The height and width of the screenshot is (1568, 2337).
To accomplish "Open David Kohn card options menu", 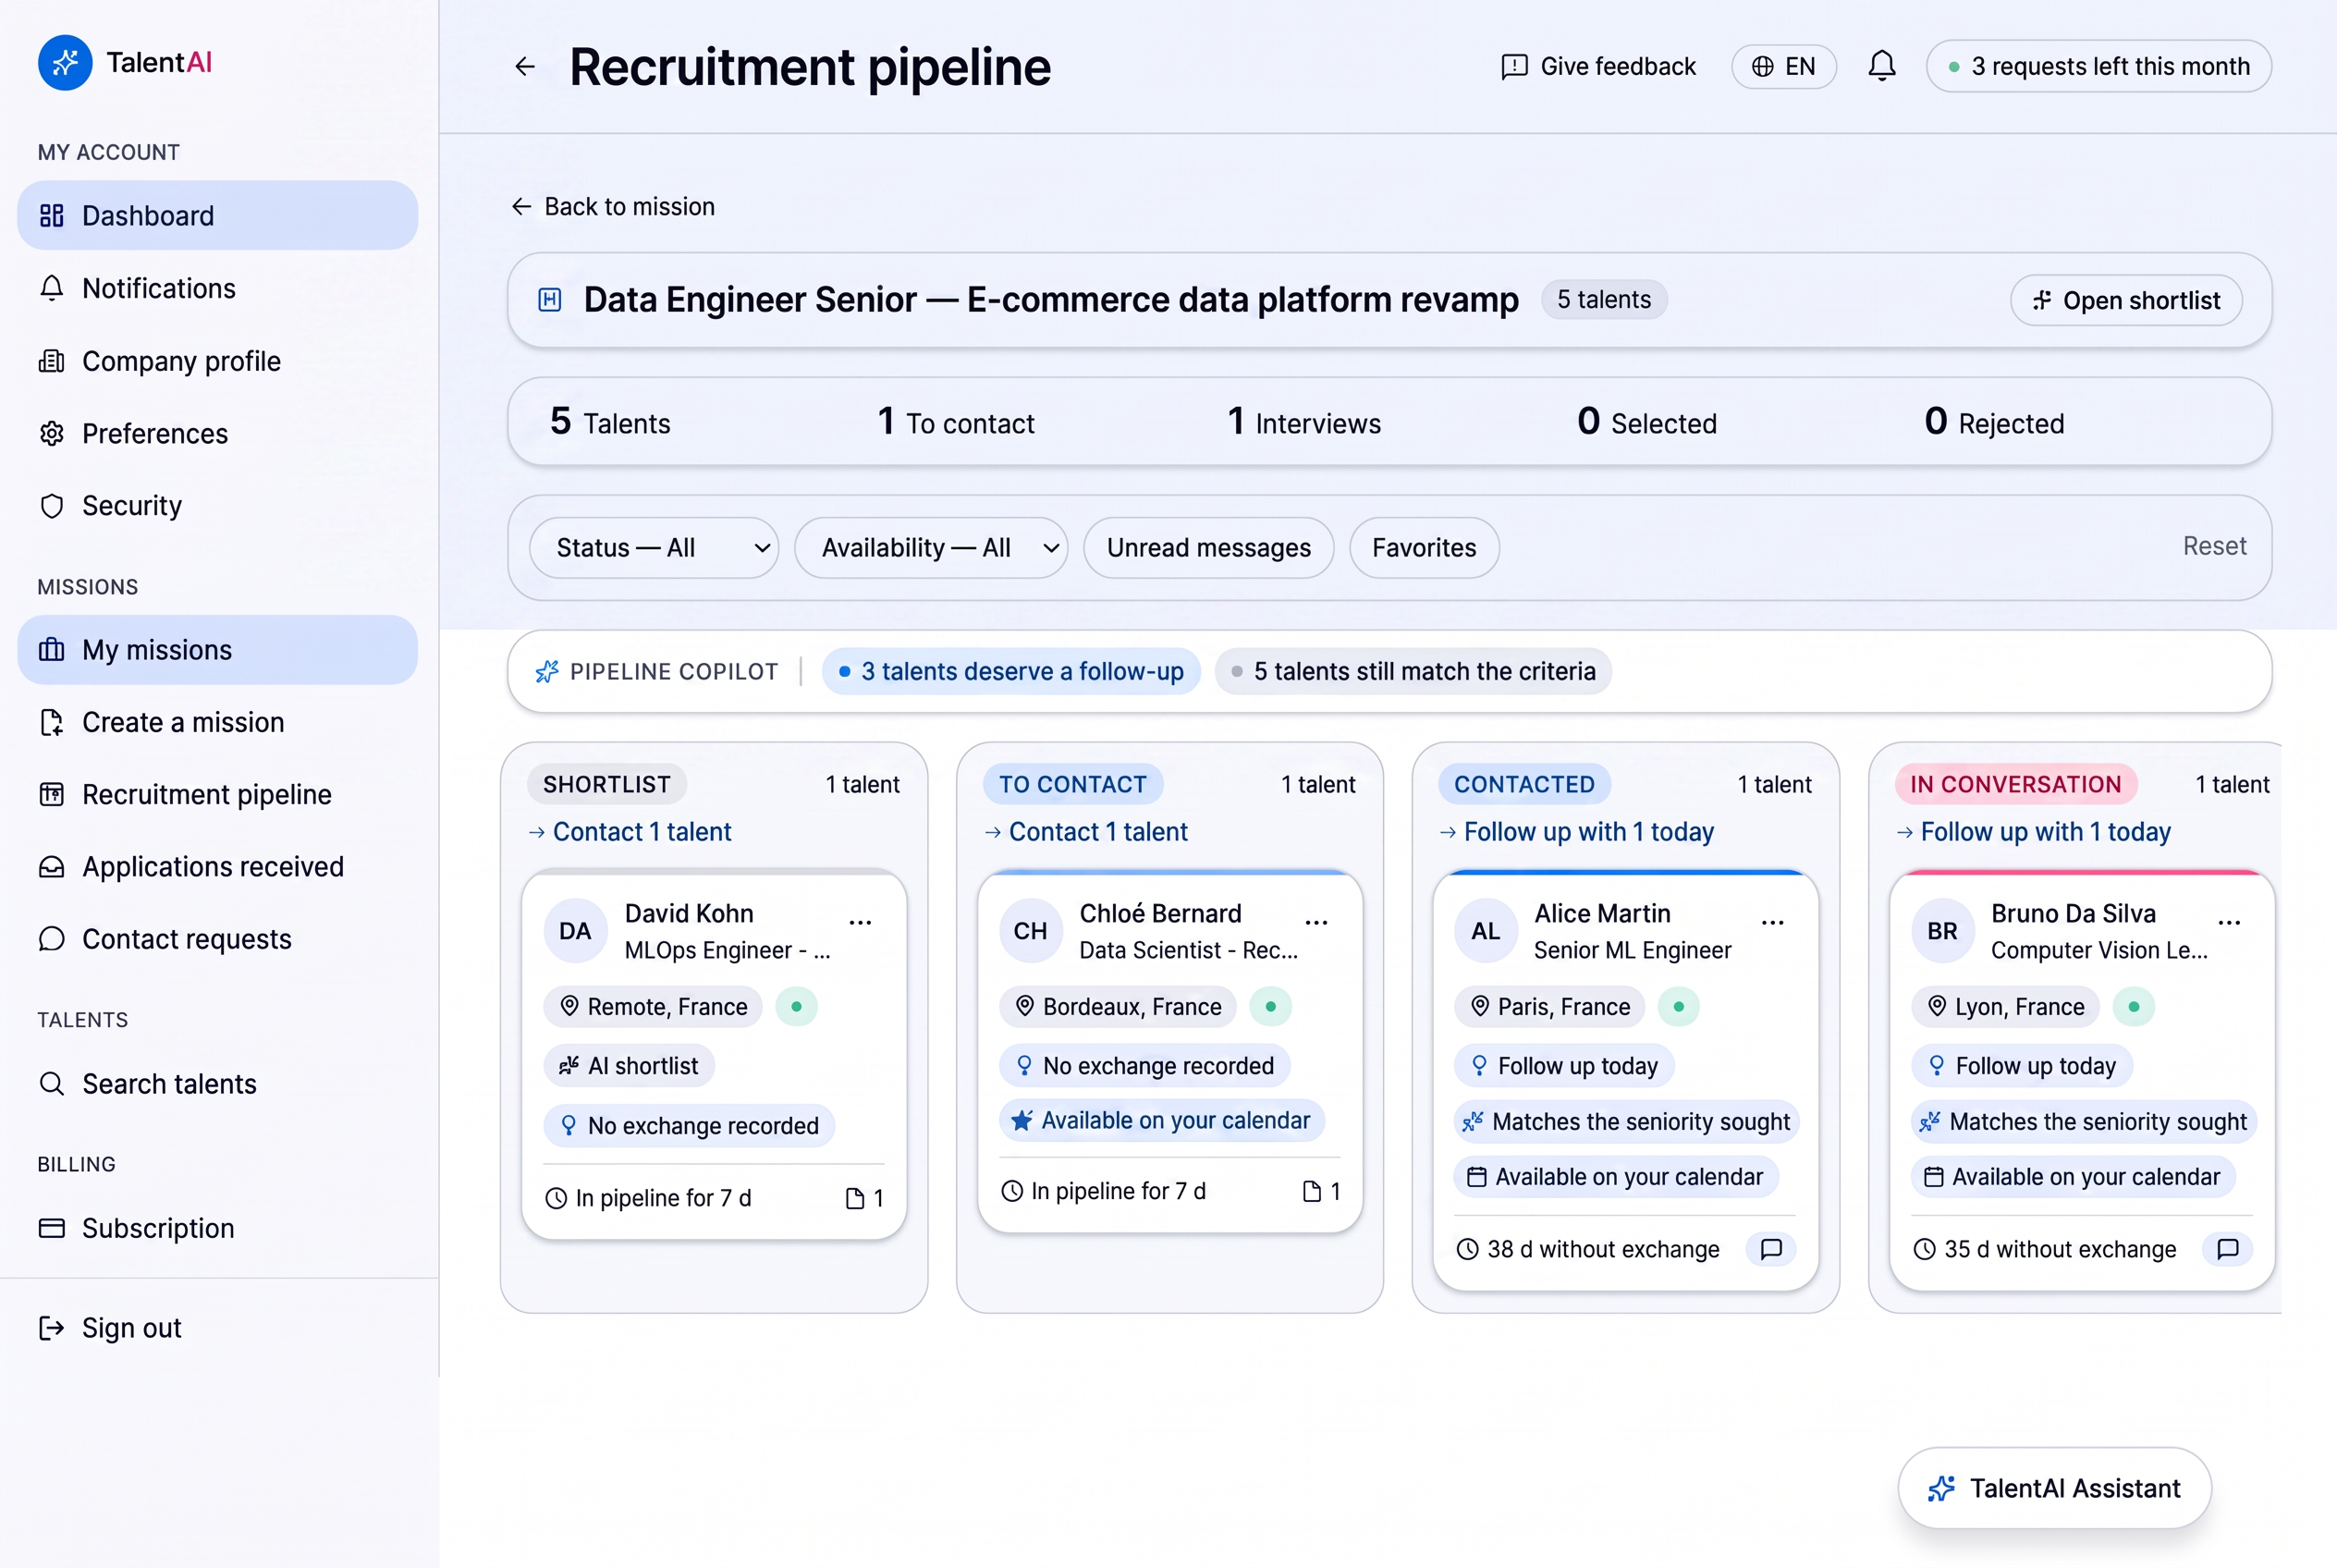I will [x=860, y=922].
